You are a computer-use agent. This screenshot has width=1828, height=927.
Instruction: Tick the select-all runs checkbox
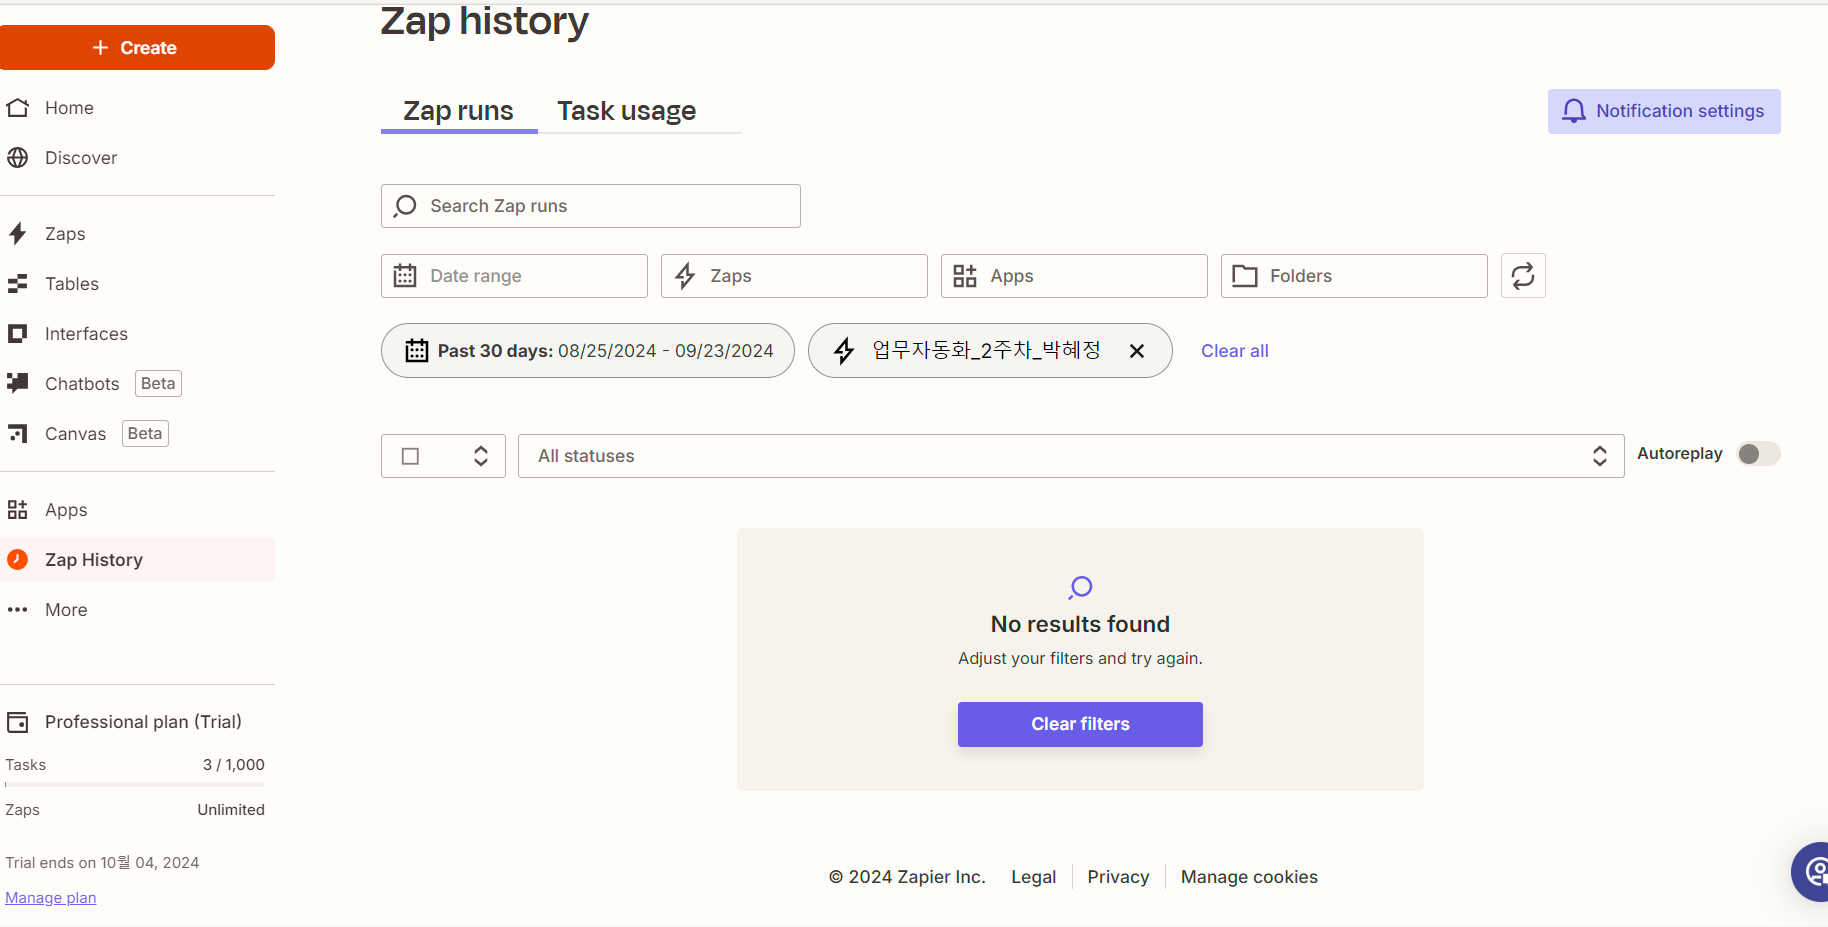click(410, 456)
